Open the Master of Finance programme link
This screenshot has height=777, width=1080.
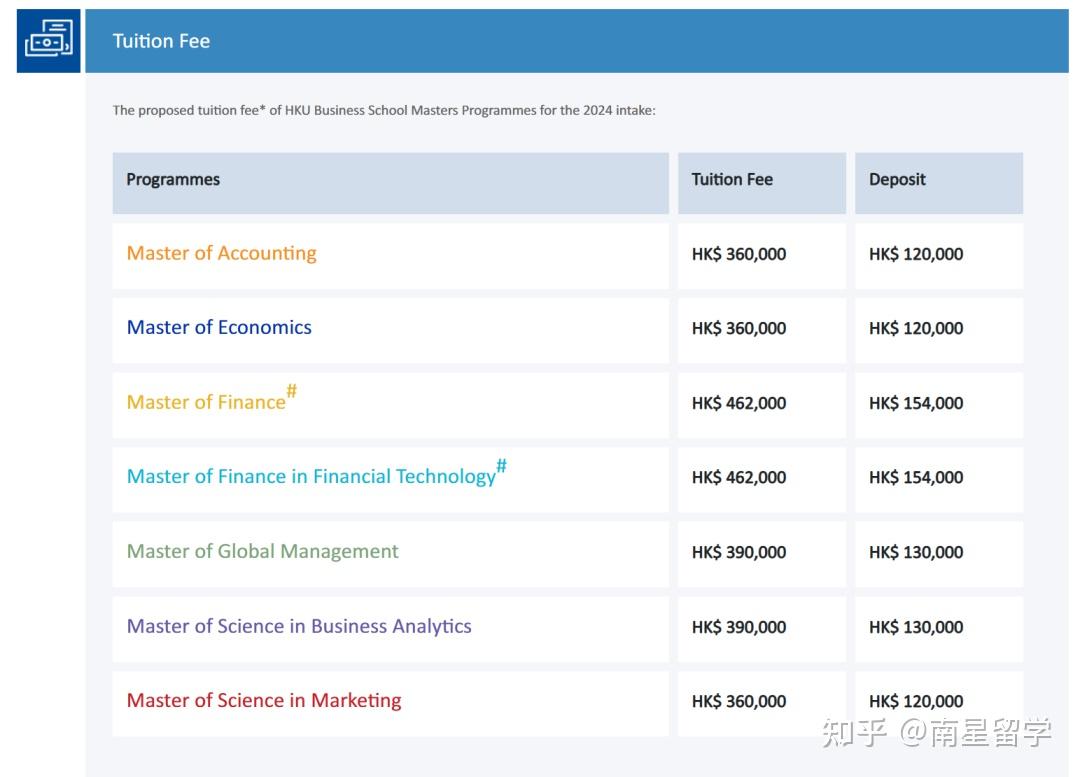206,402
